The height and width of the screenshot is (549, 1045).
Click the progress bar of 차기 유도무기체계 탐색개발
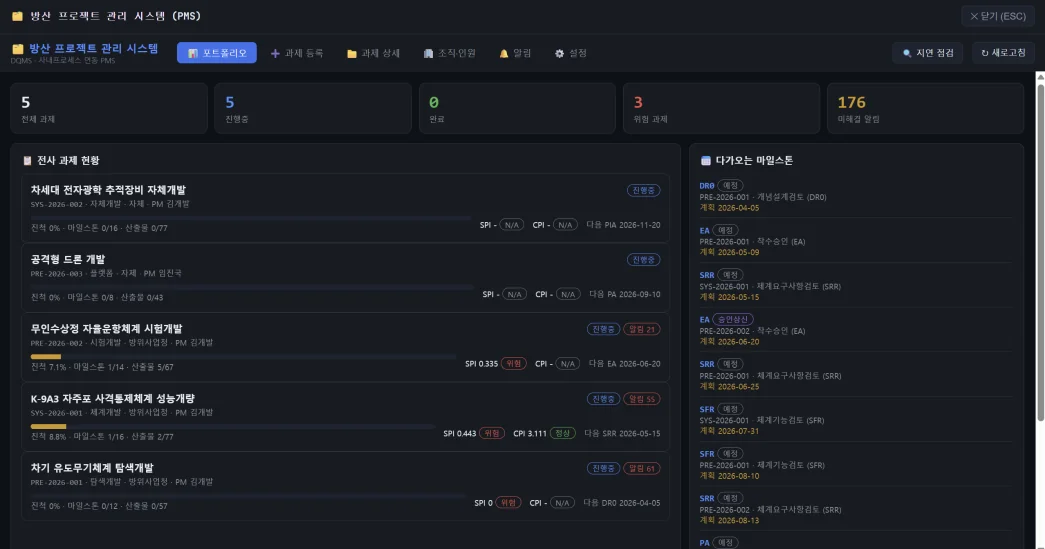pos(248,496)
